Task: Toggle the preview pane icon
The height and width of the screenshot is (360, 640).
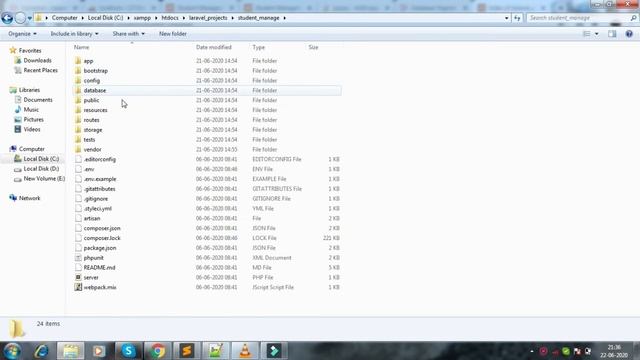Action: [x=612, y=34]
